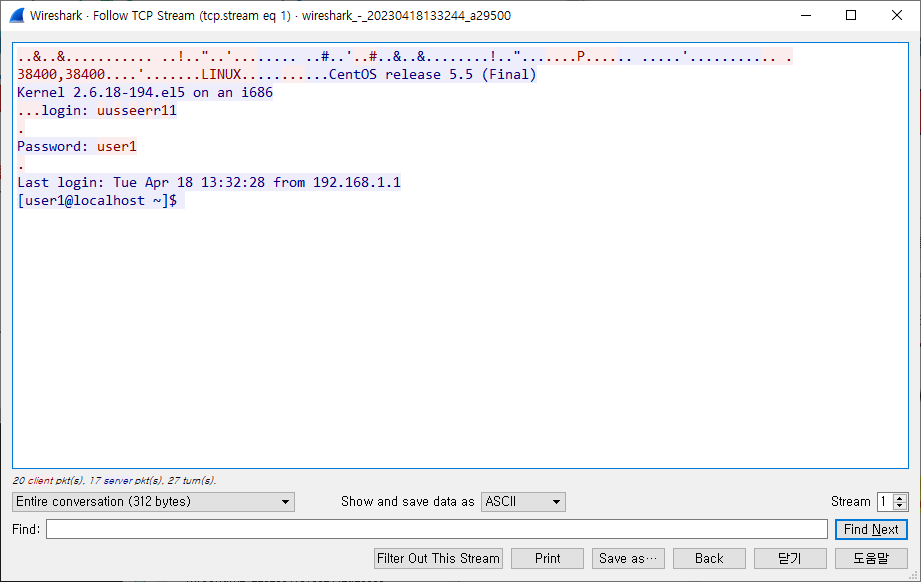The image size is (921, 582).
Task: Close the window with the X icon
Action: click(896, 15)
